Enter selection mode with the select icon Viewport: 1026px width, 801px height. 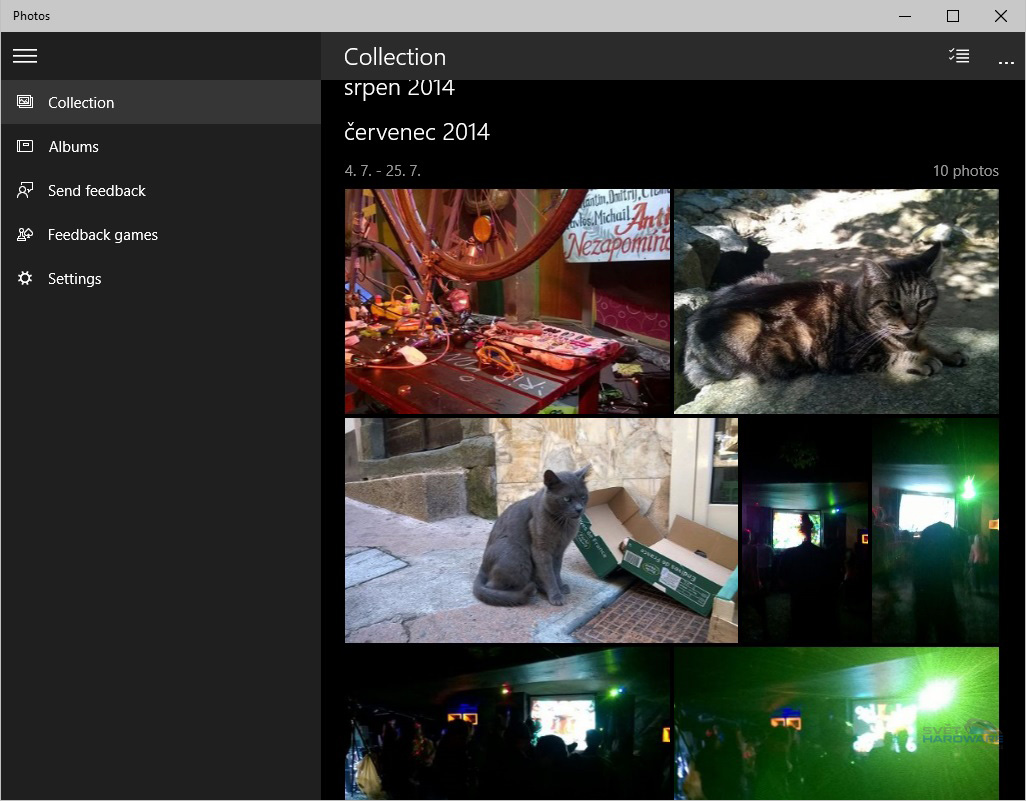tap(958, 56)
